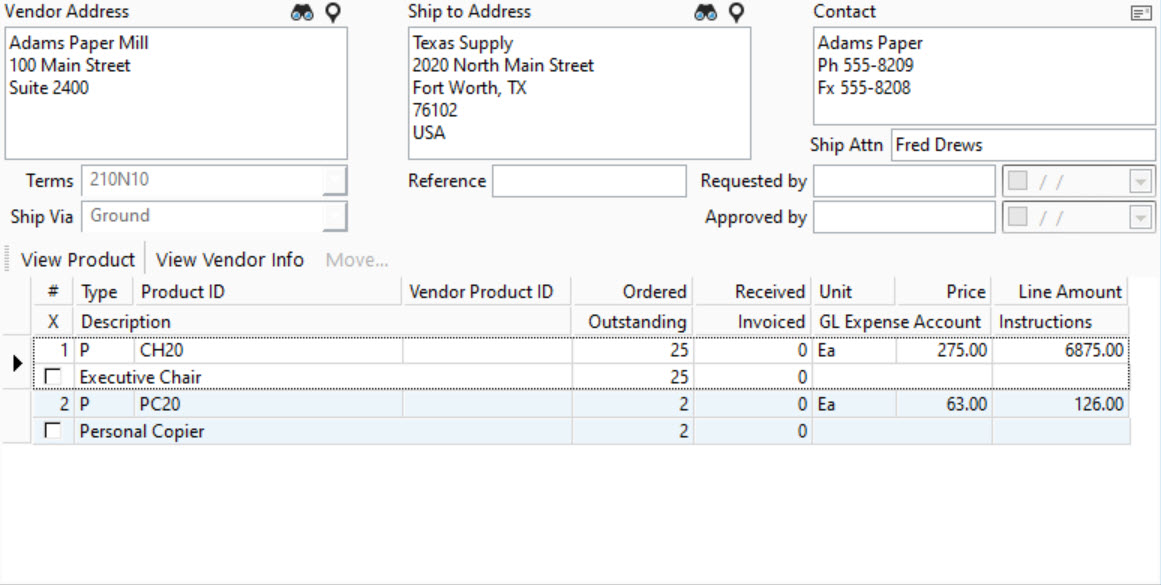Open map pin next to Vendor Address

pyautogui.click(x=331, y=11)
